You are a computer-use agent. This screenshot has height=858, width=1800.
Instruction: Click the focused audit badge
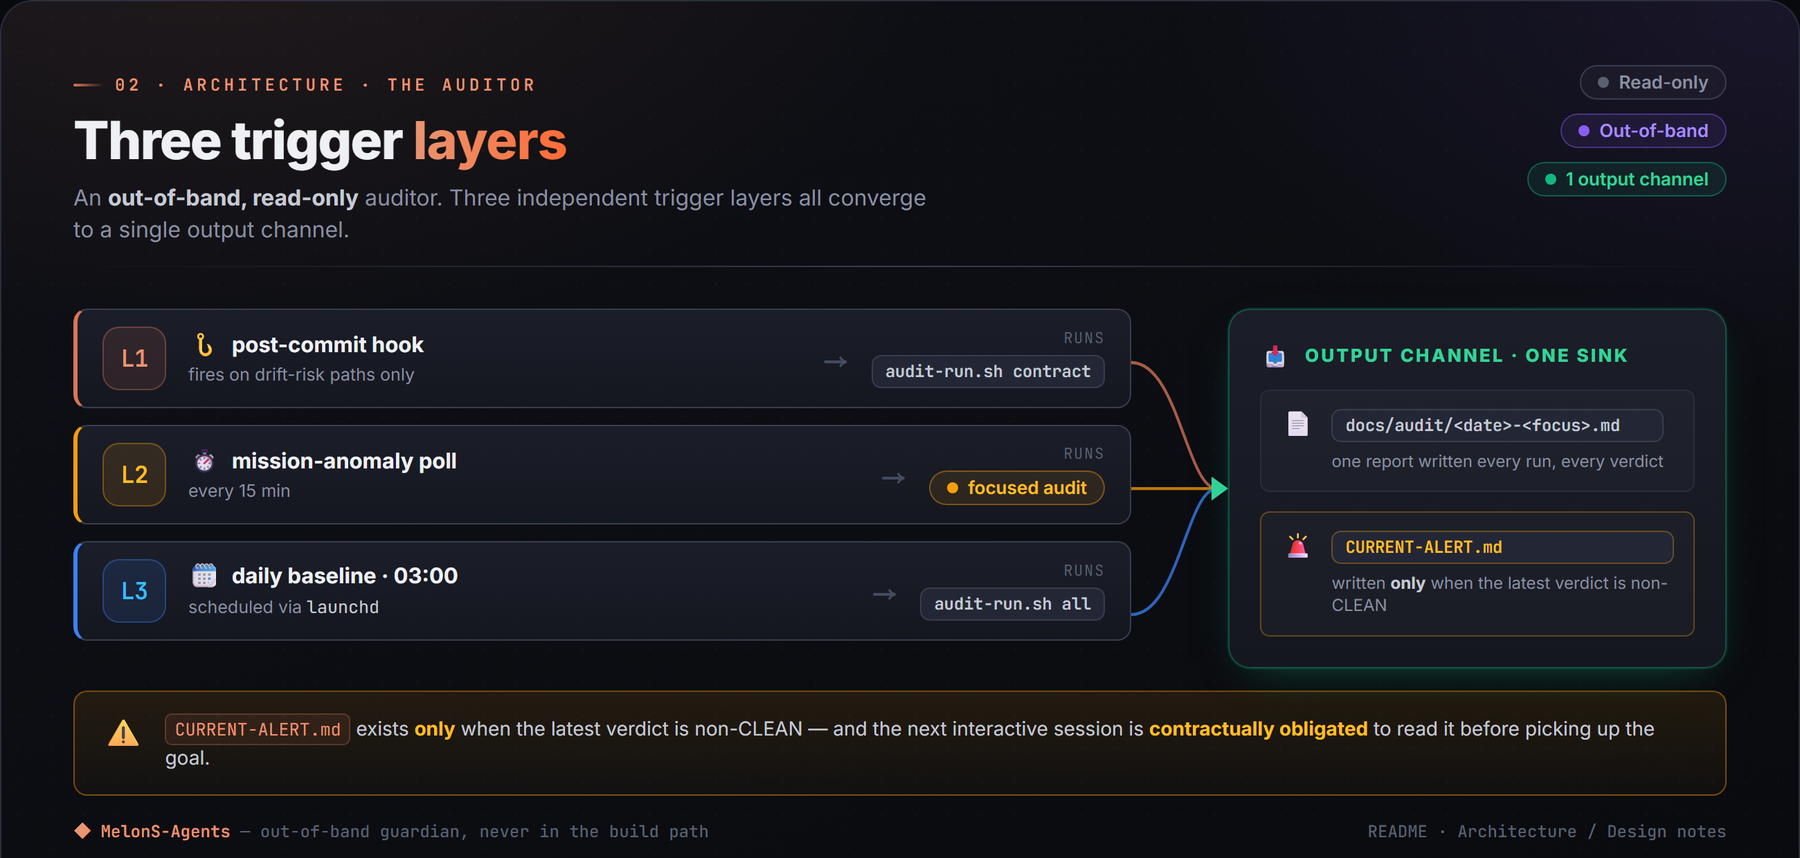tap(1016, 488)
